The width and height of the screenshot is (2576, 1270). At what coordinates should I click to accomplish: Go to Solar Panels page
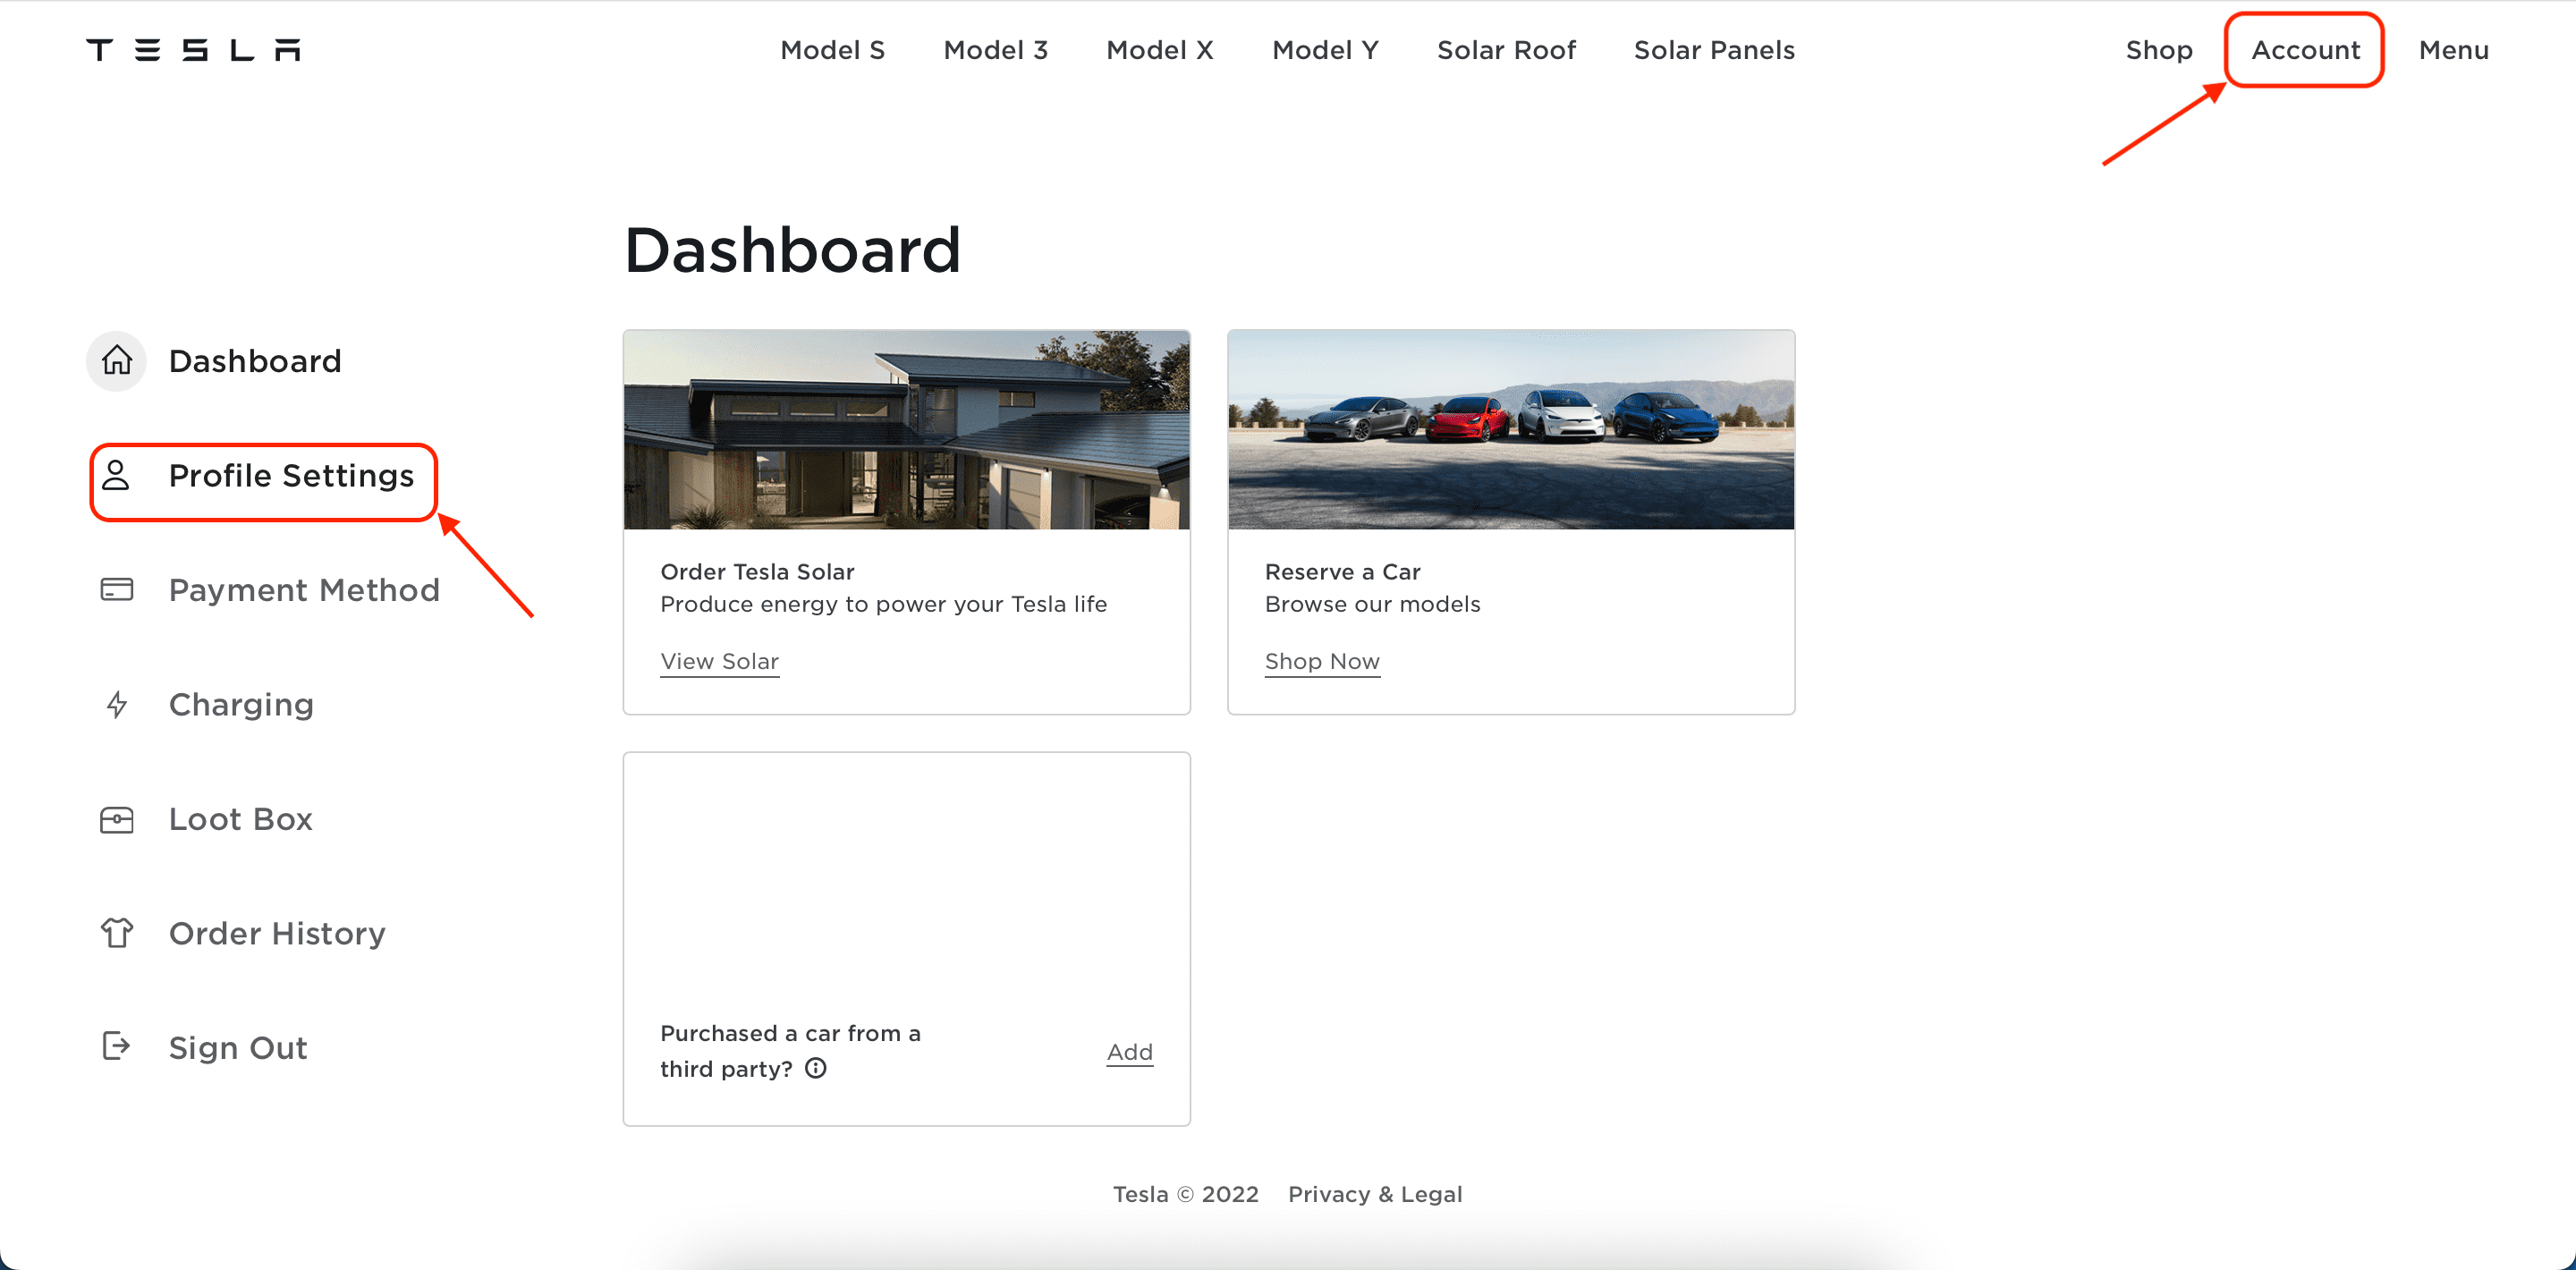click(x=1714, y=50)
